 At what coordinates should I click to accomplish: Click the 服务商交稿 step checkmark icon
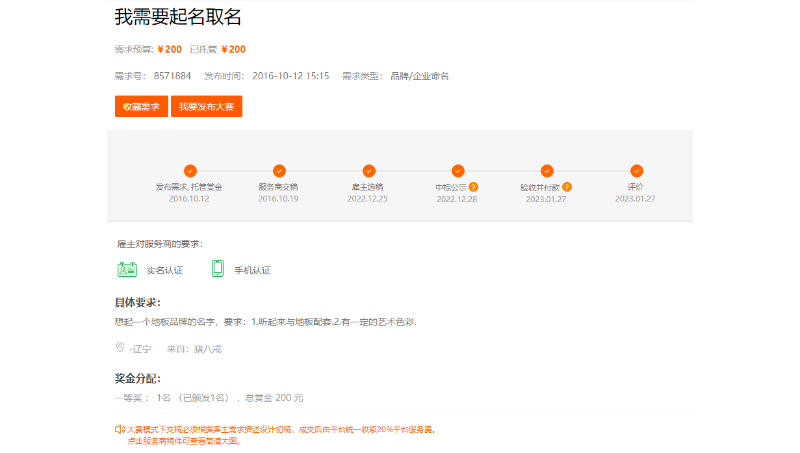pyautogui.click(x=278, y=171)
